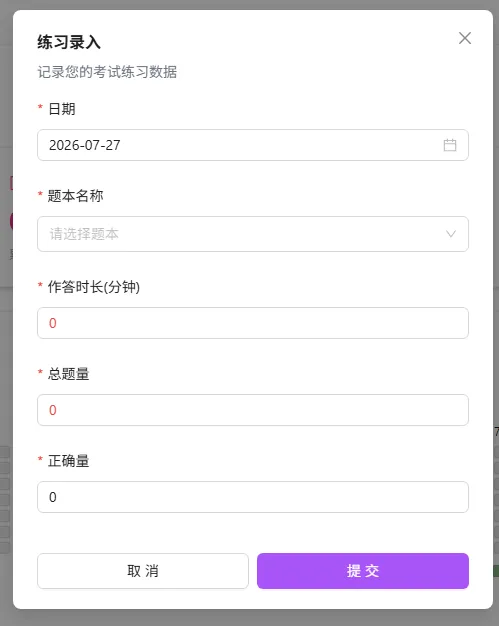Open the 请选择题本 select box
This screenshot has width=499, height=626.
pos(253,234)
